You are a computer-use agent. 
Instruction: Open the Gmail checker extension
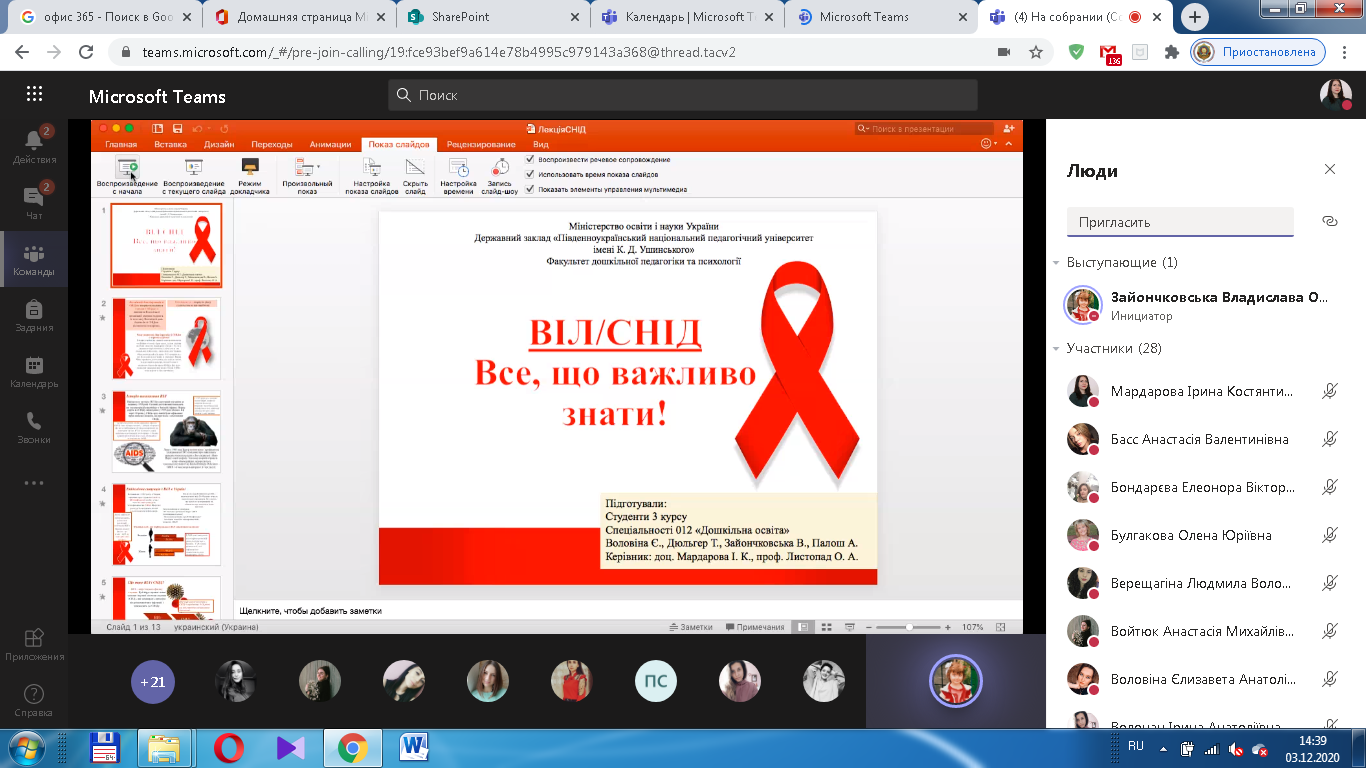coord(1109,53)
